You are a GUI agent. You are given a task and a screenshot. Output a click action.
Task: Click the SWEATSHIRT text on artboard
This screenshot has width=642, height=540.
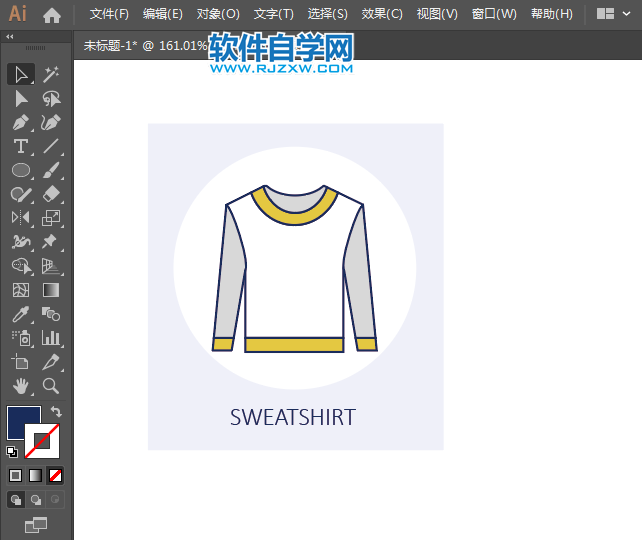coord(293,417)
